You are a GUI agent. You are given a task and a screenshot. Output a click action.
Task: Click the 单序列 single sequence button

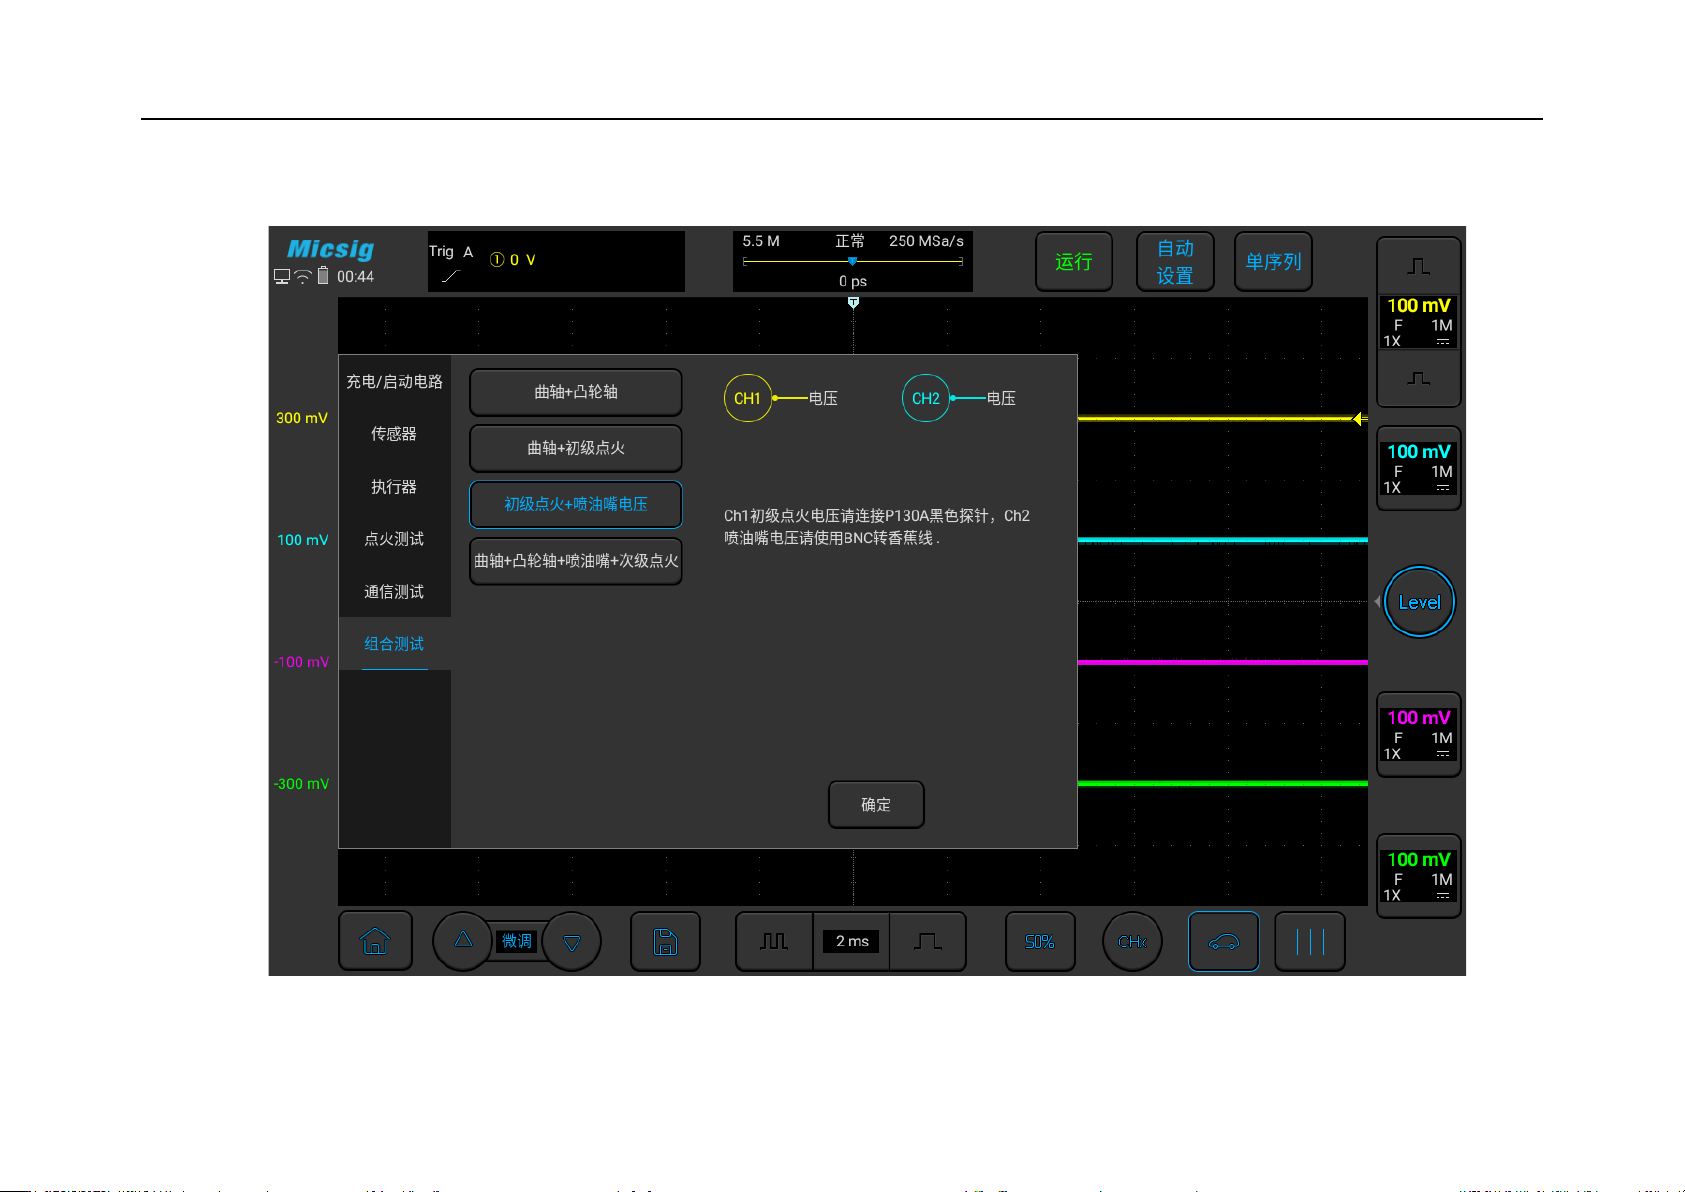click(x=1273, y=262)
